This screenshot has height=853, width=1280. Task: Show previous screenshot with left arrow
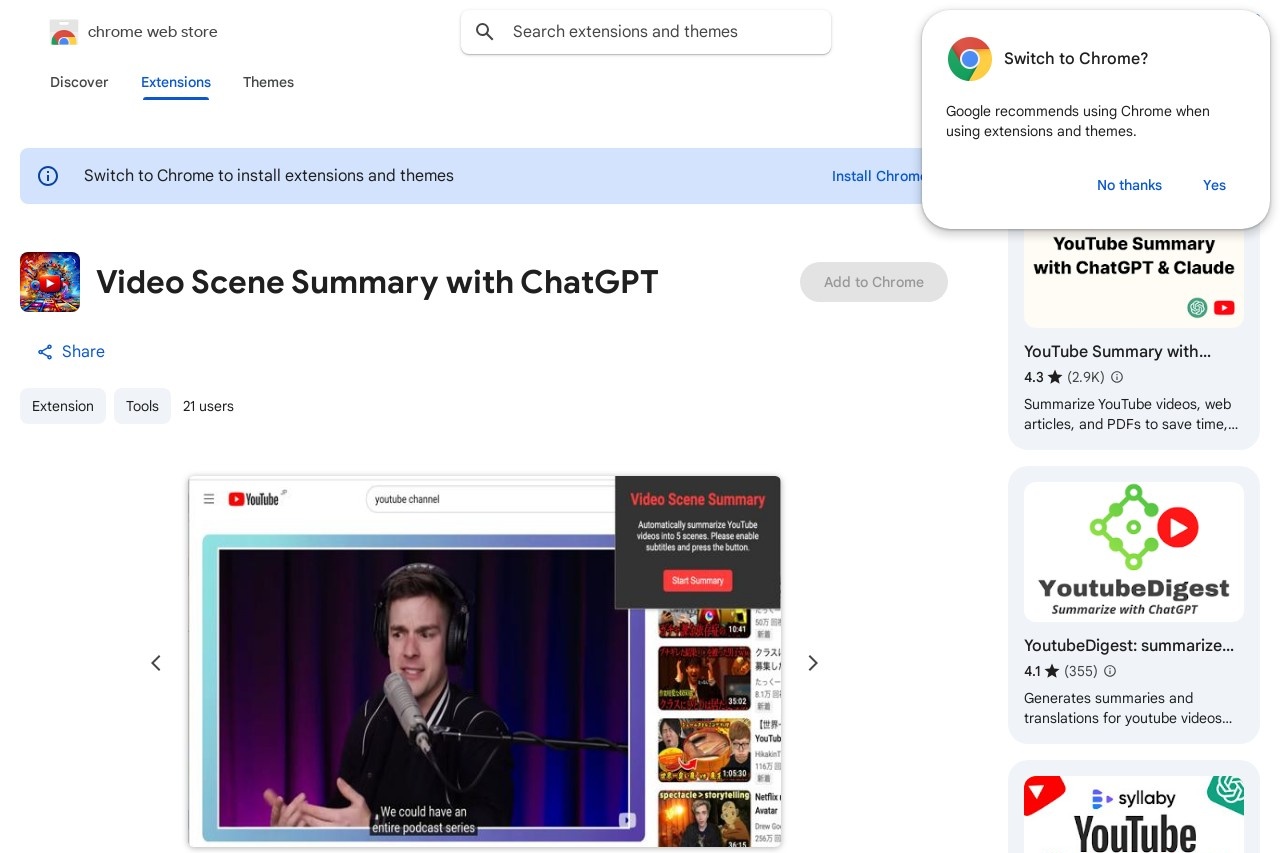coord(156,663)
